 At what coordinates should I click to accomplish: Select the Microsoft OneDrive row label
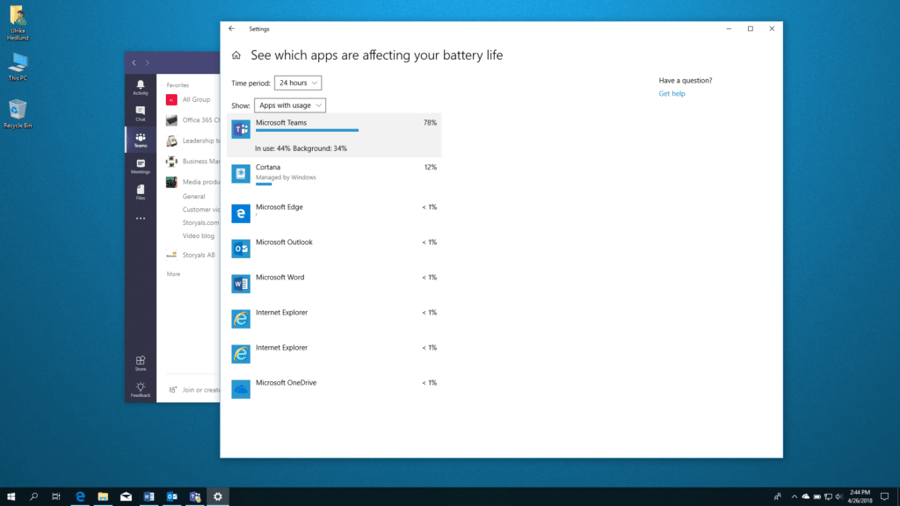pos(286,382)
